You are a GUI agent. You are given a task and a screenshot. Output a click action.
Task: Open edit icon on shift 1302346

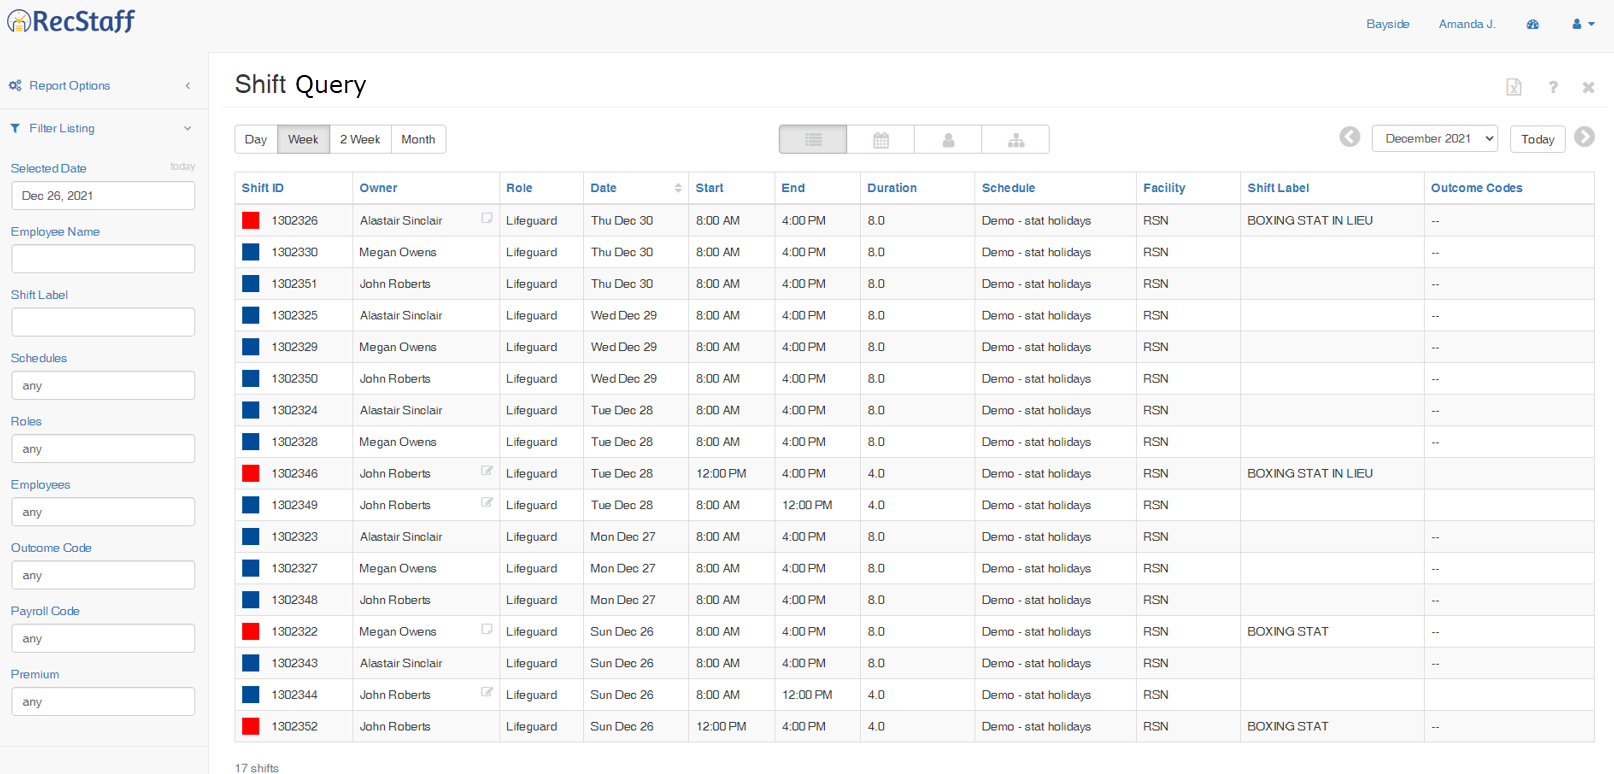[487, 471]
